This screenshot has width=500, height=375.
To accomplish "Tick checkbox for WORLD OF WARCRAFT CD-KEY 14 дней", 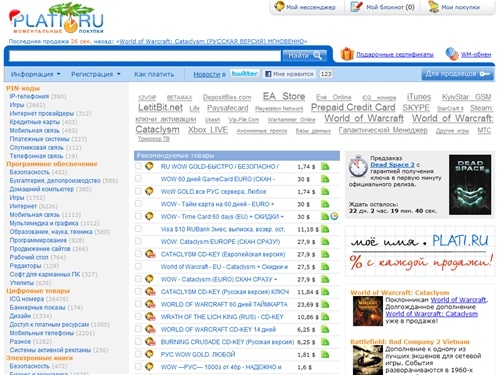I will point(138,329).
